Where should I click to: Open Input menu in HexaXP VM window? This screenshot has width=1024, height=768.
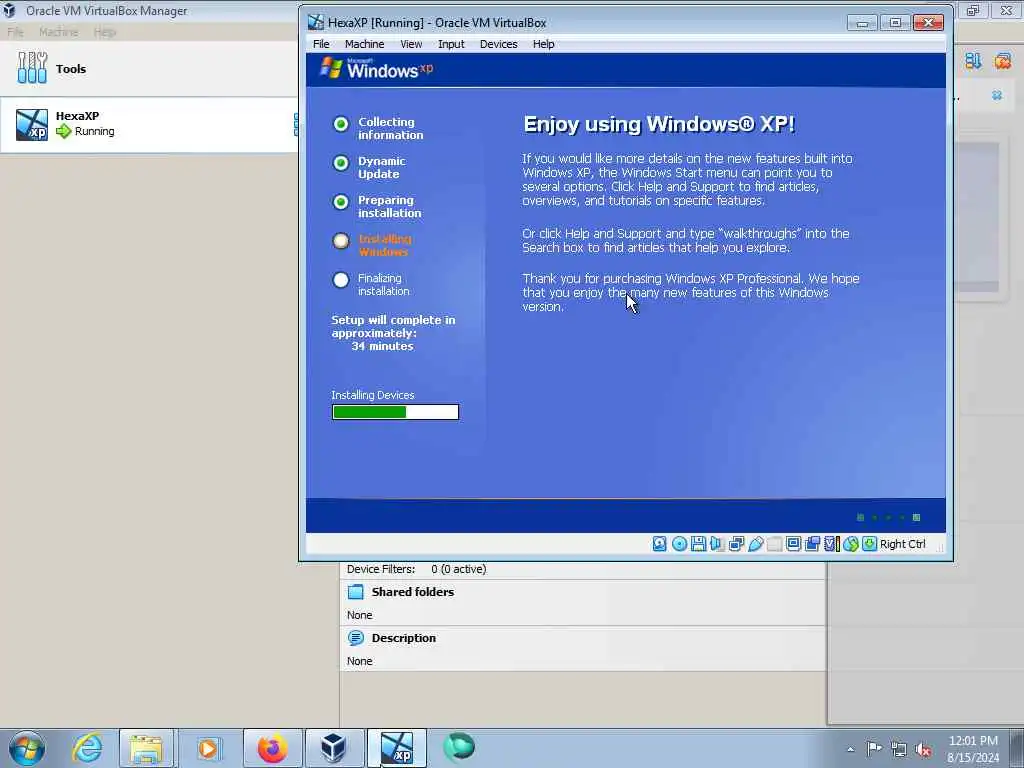[x=451, y=44]
